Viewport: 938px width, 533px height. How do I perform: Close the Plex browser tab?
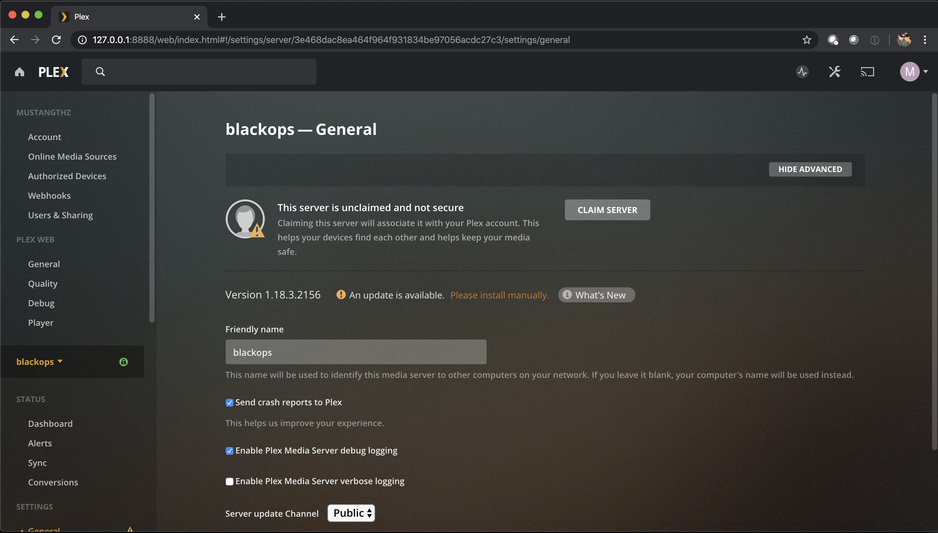[197, 17]
